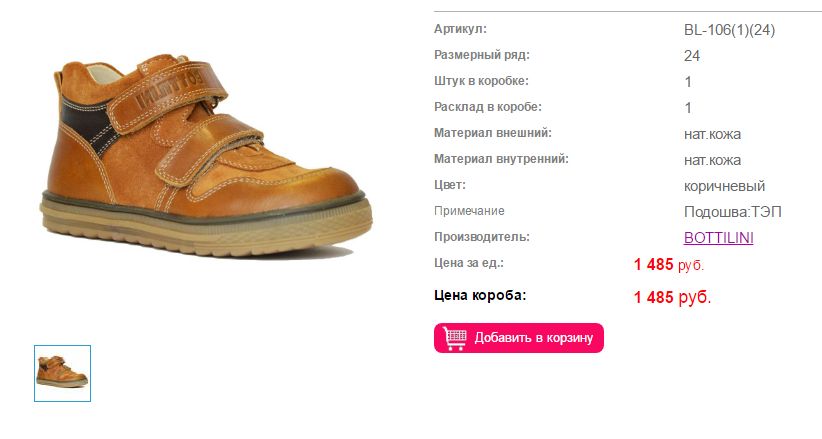Click the Размерный ряд label
Viewport: 822px width, 439px height.
(481, 55)
